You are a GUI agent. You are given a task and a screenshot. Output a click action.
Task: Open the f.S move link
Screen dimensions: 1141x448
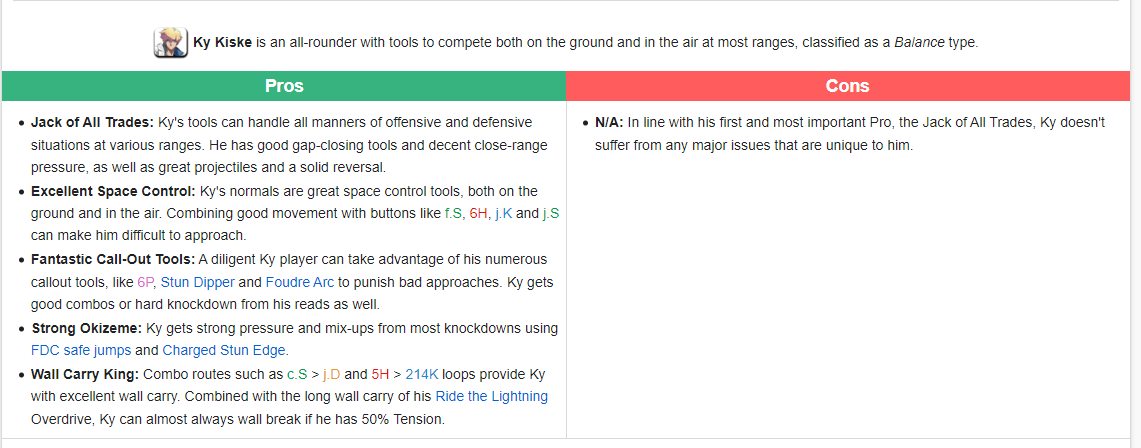coord(453,214)
